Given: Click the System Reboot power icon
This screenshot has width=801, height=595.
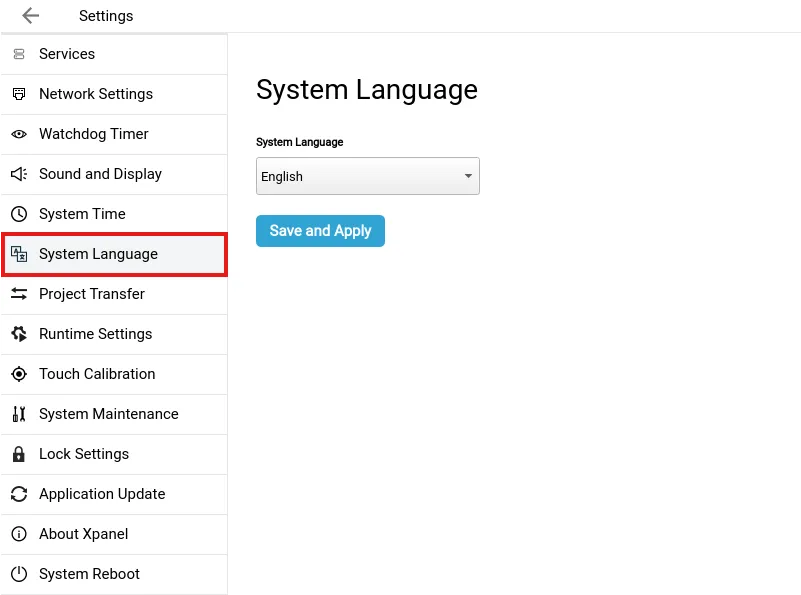Looking at the screenshot, I should 18,574.
